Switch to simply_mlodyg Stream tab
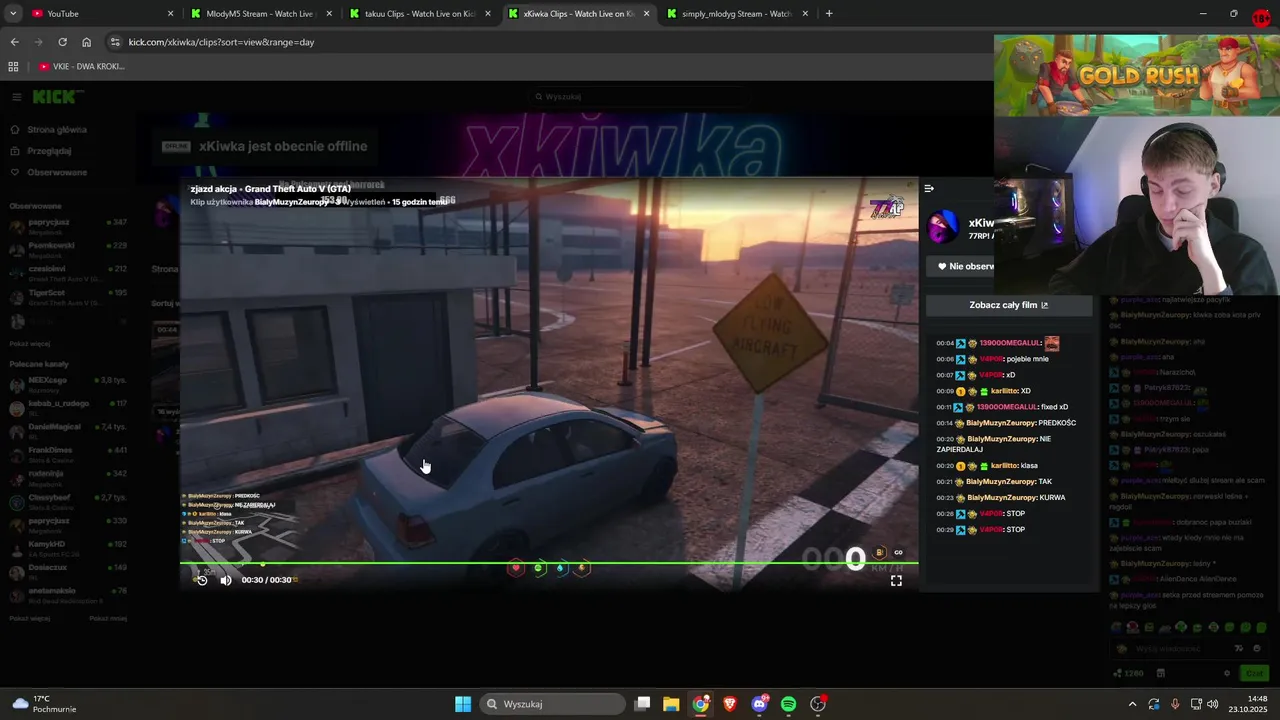1280x720 pixels. 735,14
